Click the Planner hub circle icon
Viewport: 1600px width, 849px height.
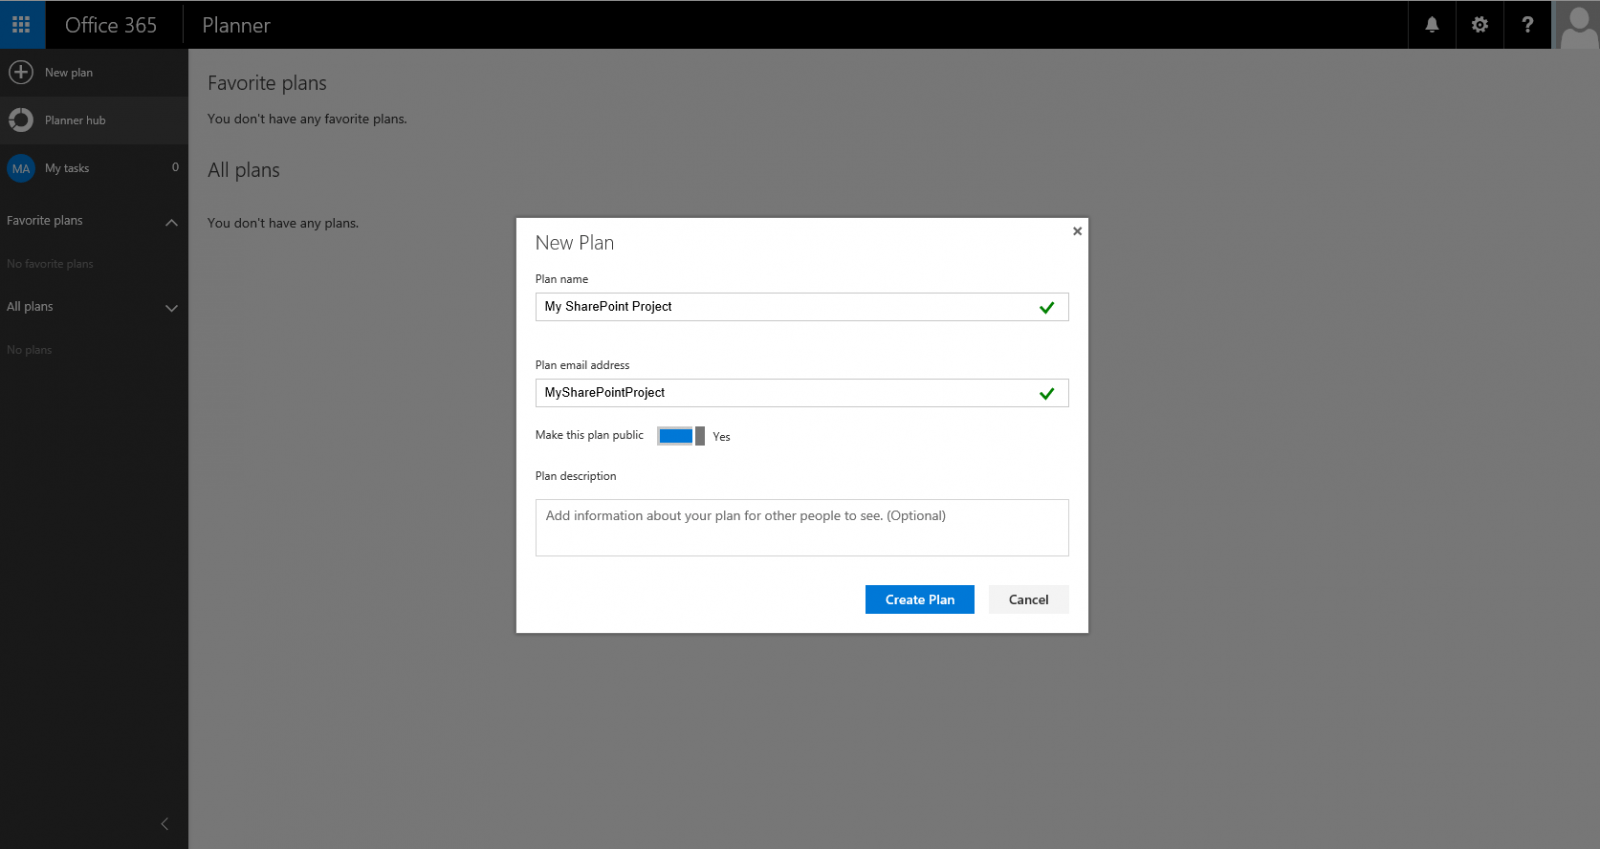pyautogui.click(x=21, y=120)
